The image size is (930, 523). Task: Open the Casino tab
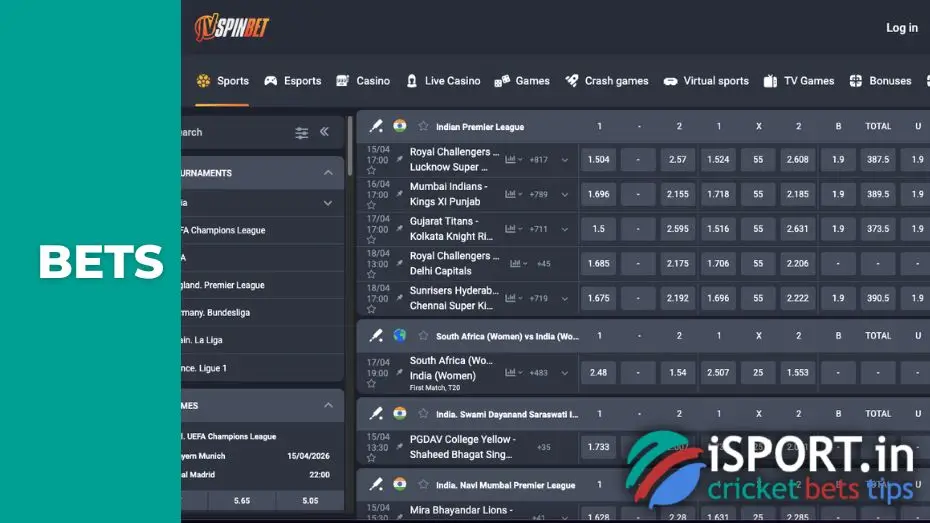tap(363, 81)
